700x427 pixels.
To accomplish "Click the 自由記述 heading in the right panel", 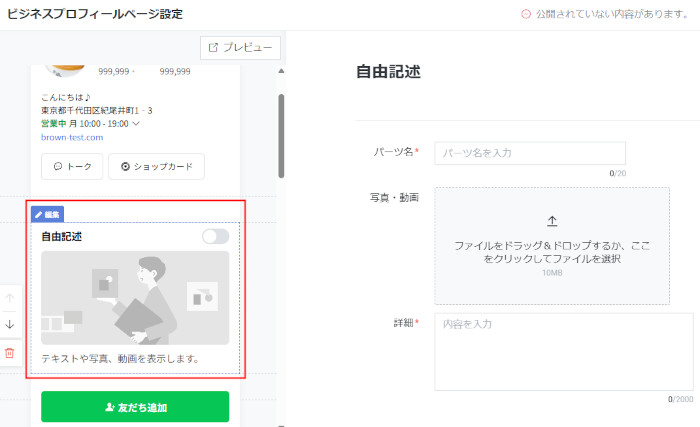I will [x=388, y=71].
